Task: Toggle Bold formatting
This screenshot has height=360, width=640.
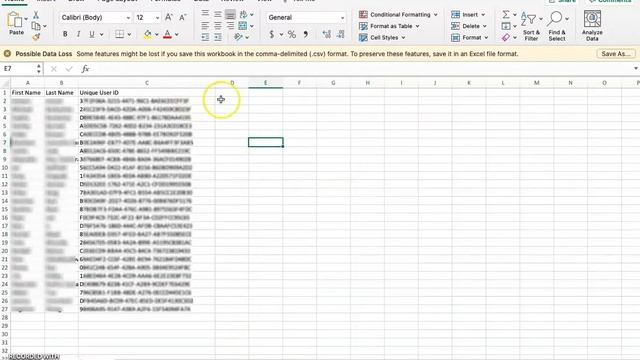Action: (x=65, y=34)
